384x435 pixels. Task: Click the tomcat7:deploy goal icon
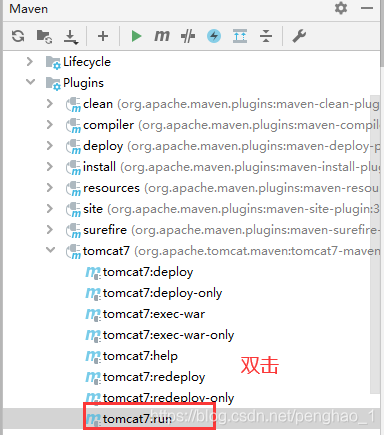coord(93,273)
